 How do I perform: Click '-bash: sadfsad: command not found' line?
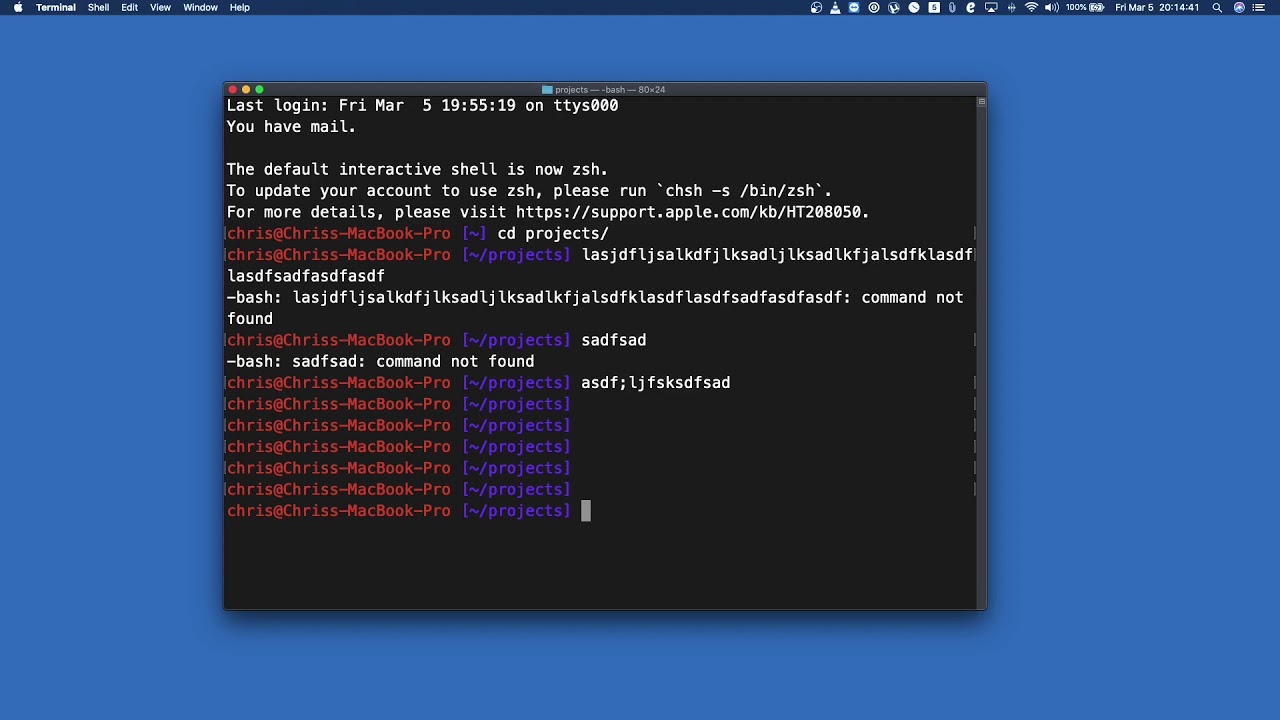[380, 362]
